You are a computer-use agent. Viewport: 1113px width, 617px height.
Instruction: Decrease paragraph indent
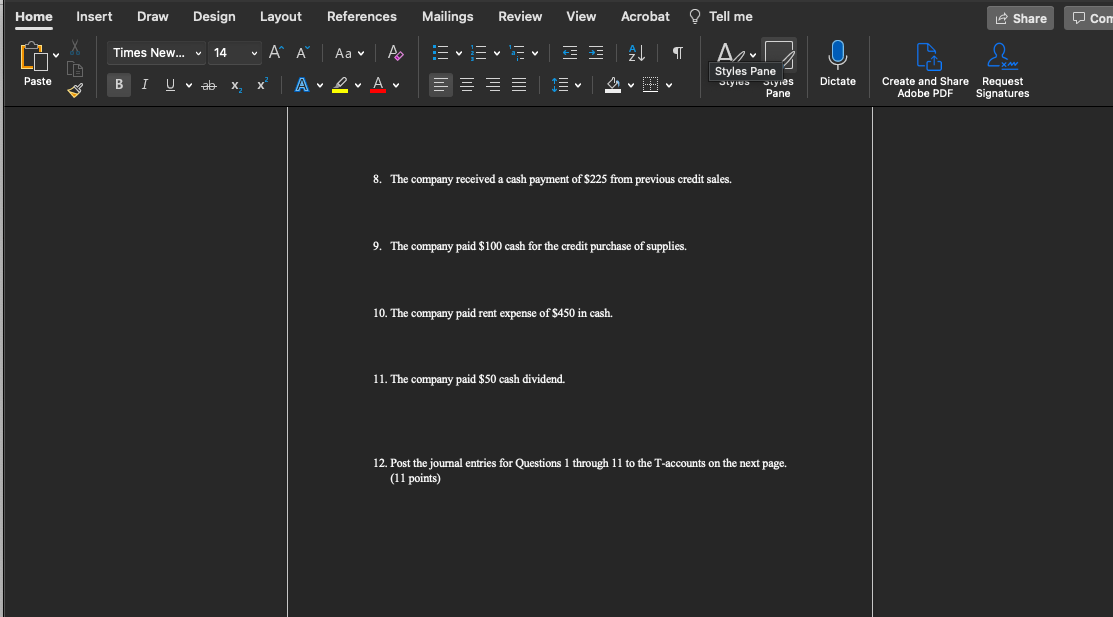569,53
